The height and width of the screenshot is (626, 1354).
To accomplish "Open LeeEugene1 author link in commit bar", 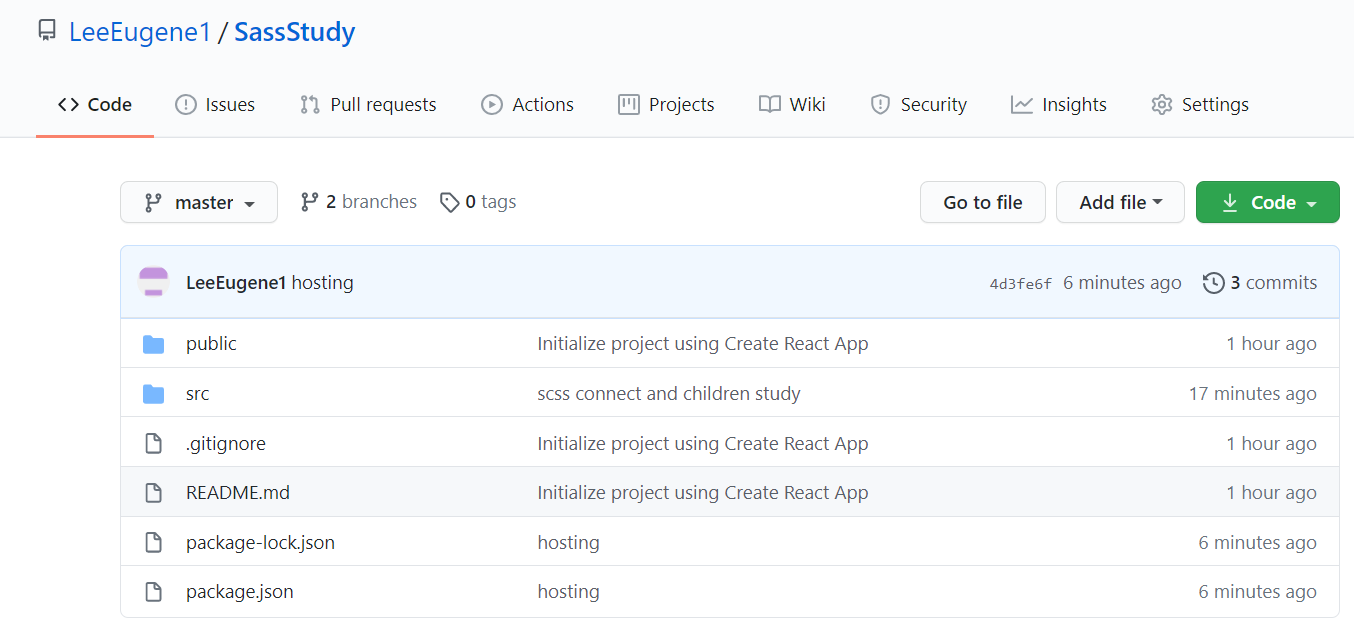I will [x=236, y=283].
